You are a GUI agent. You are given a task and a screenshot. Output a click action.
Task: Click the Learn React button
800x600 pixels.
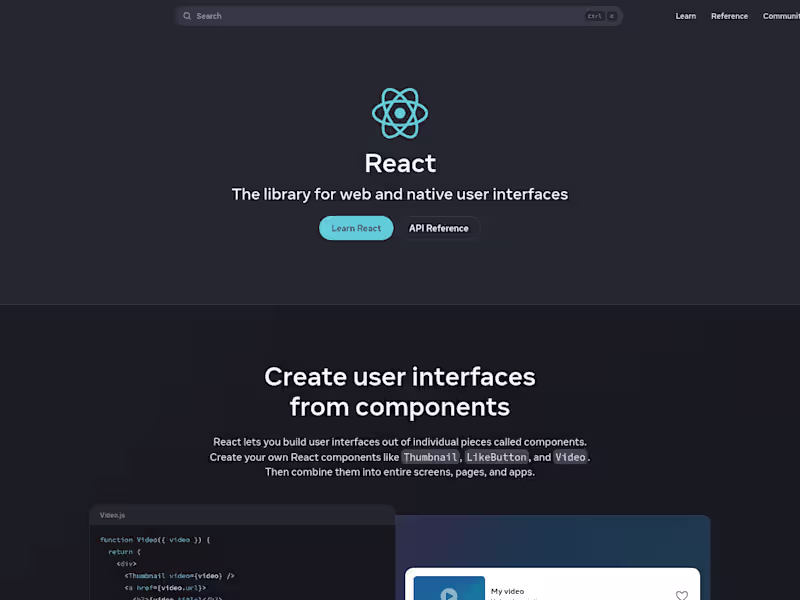(x=356, y=228)
